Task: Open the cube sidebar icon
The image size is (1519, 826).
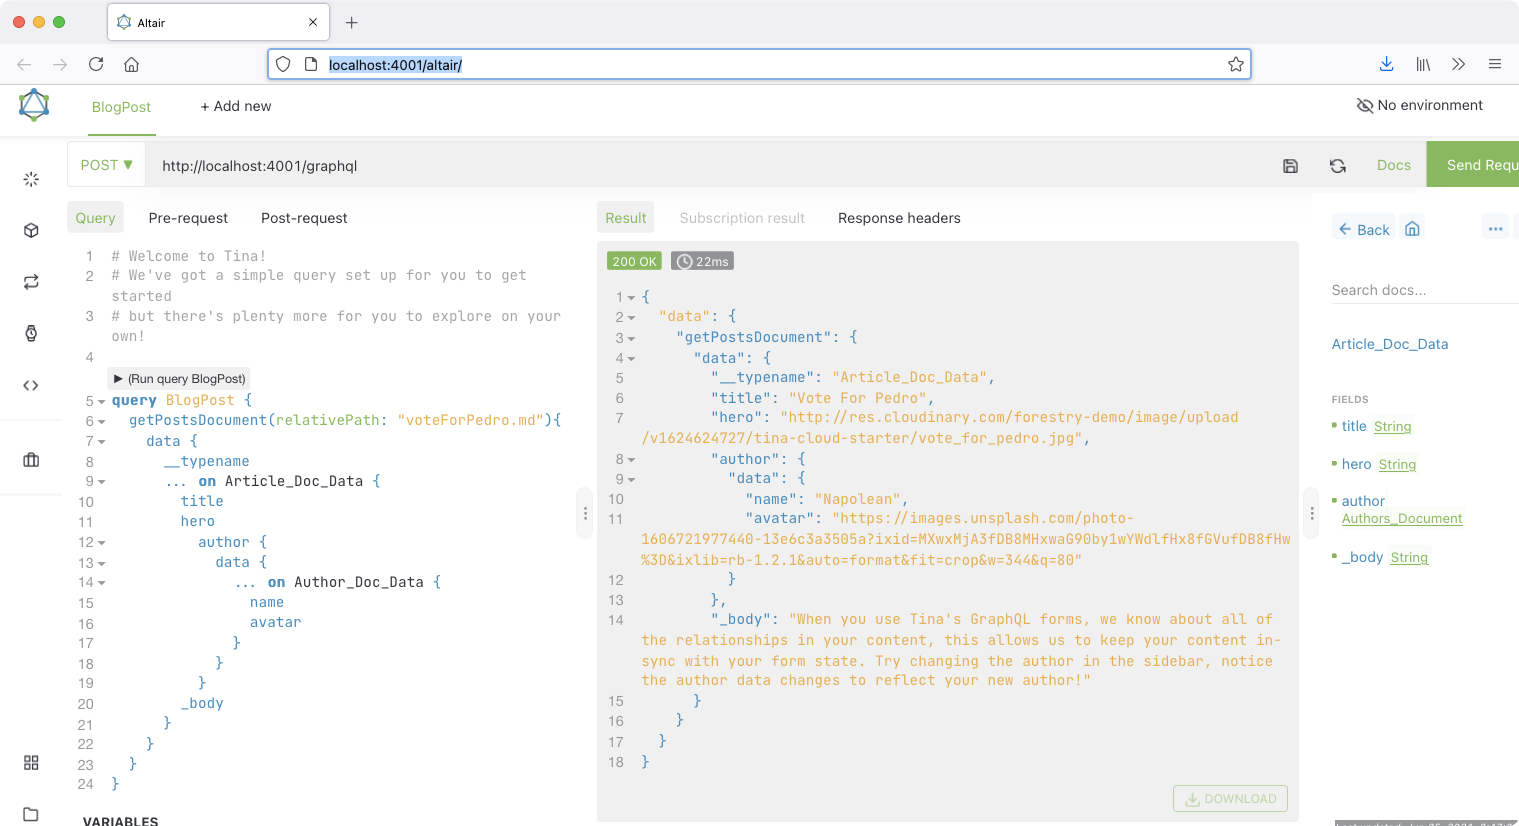Action: [31, 231]
